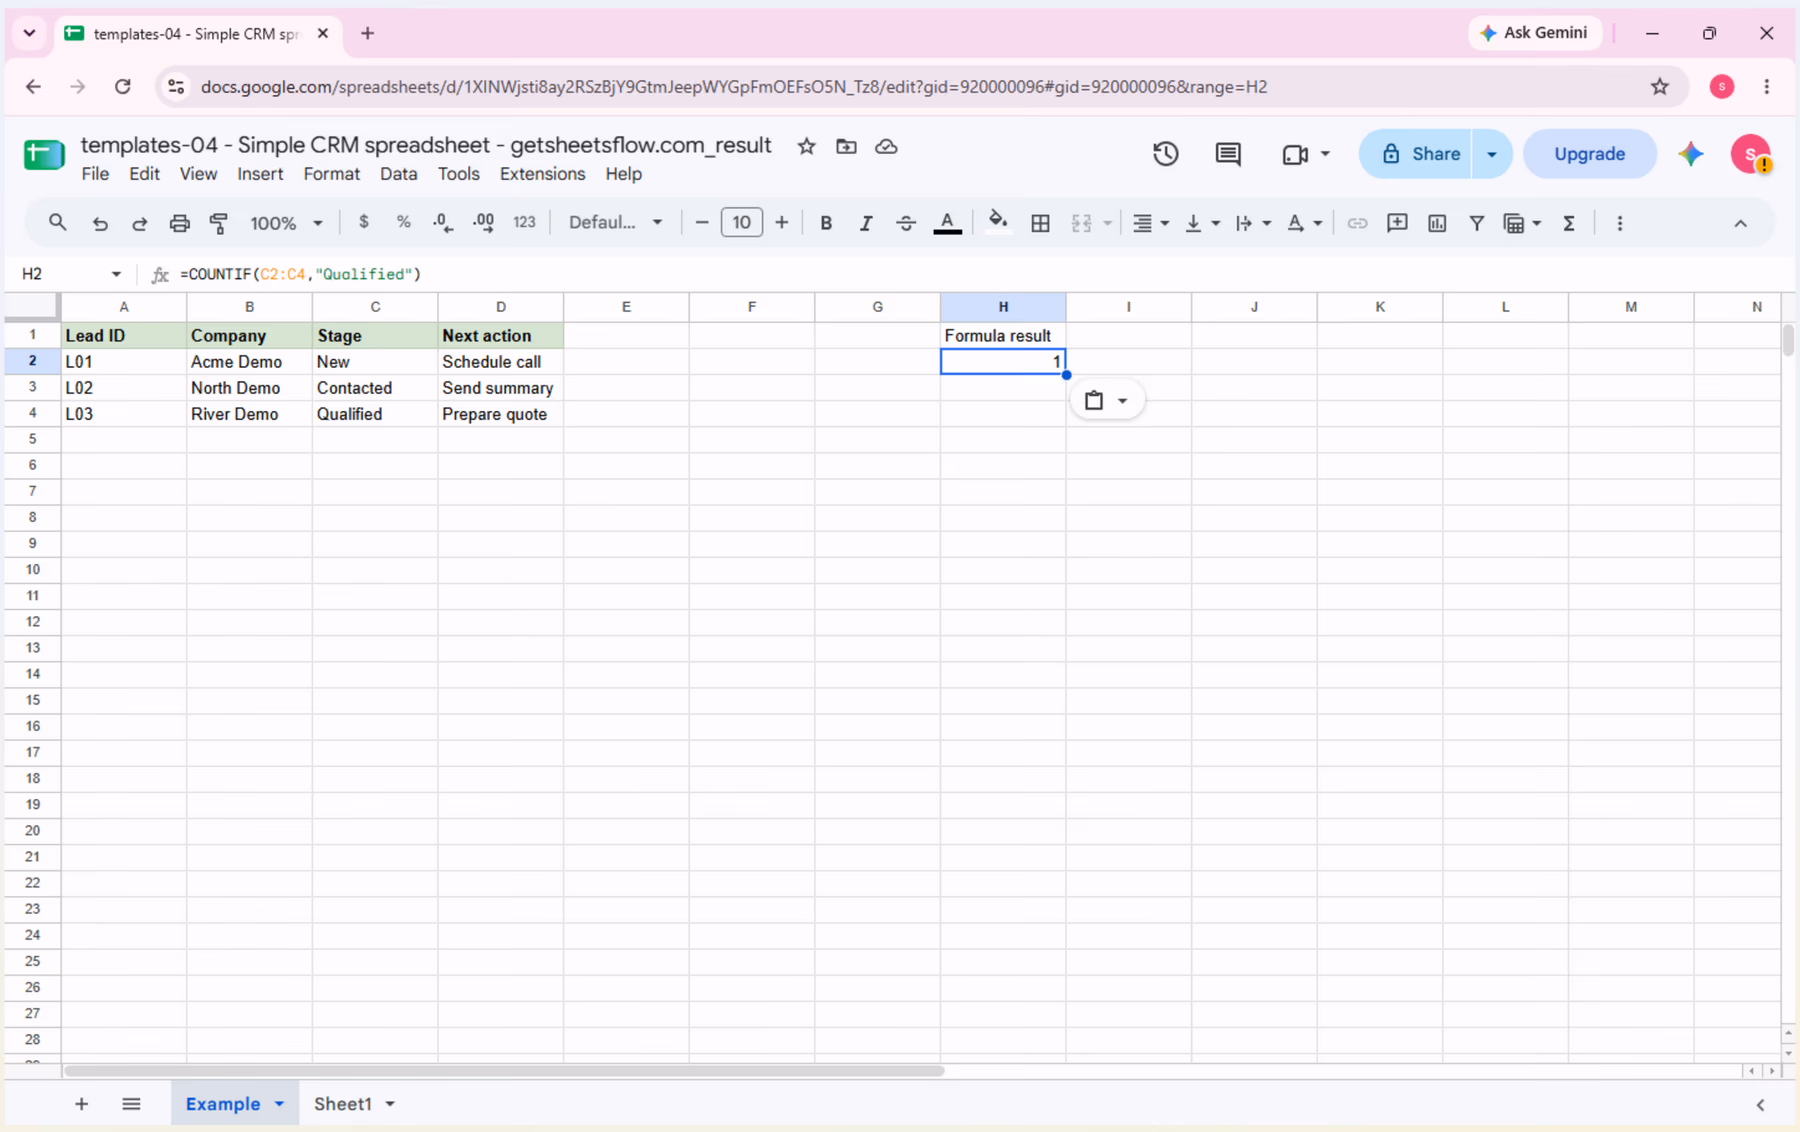Screen dimensions: 1800x1132
Task: Format as currency with dollar icon
Action: coord(363,222)
